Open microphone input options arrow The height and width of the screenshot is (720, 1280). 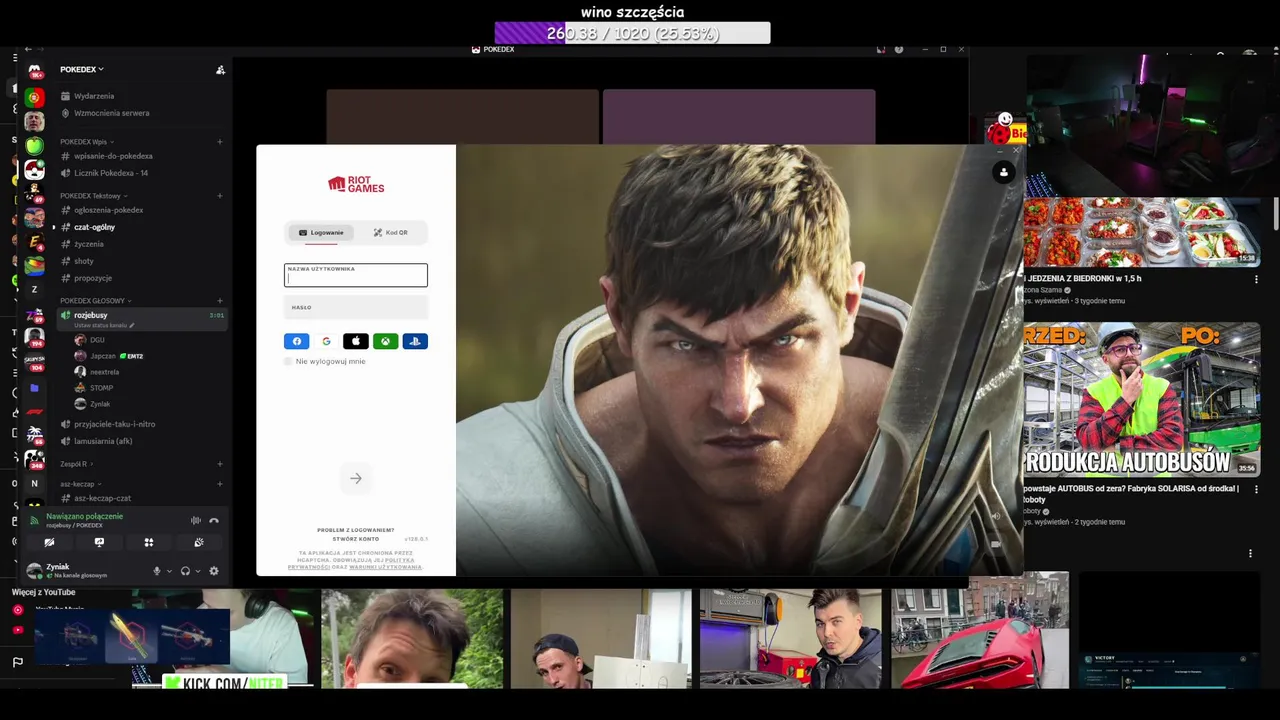tap(168, 571)
